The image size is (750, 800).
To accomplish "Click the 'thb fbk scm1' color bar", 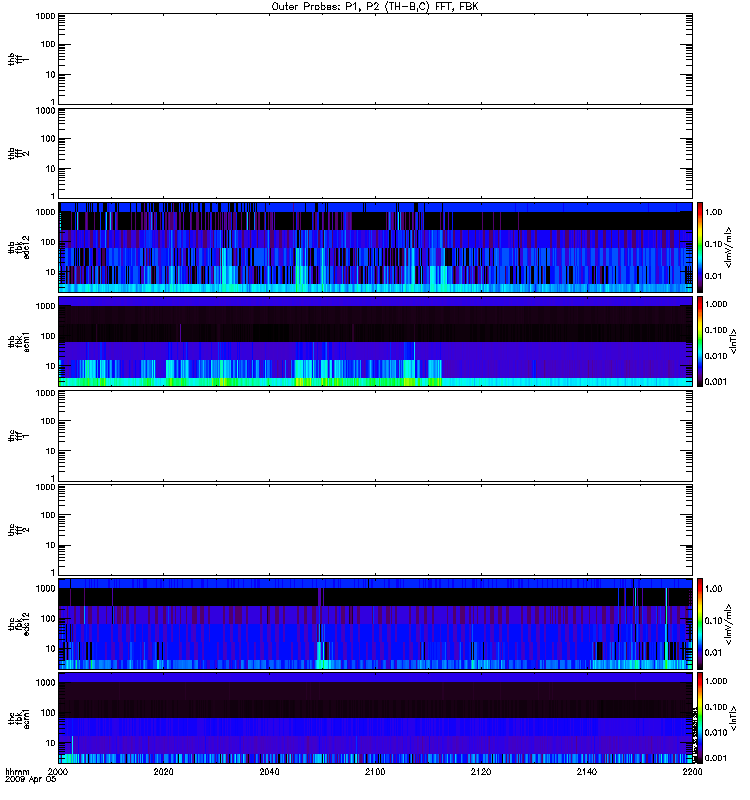I will pos(700,341).
